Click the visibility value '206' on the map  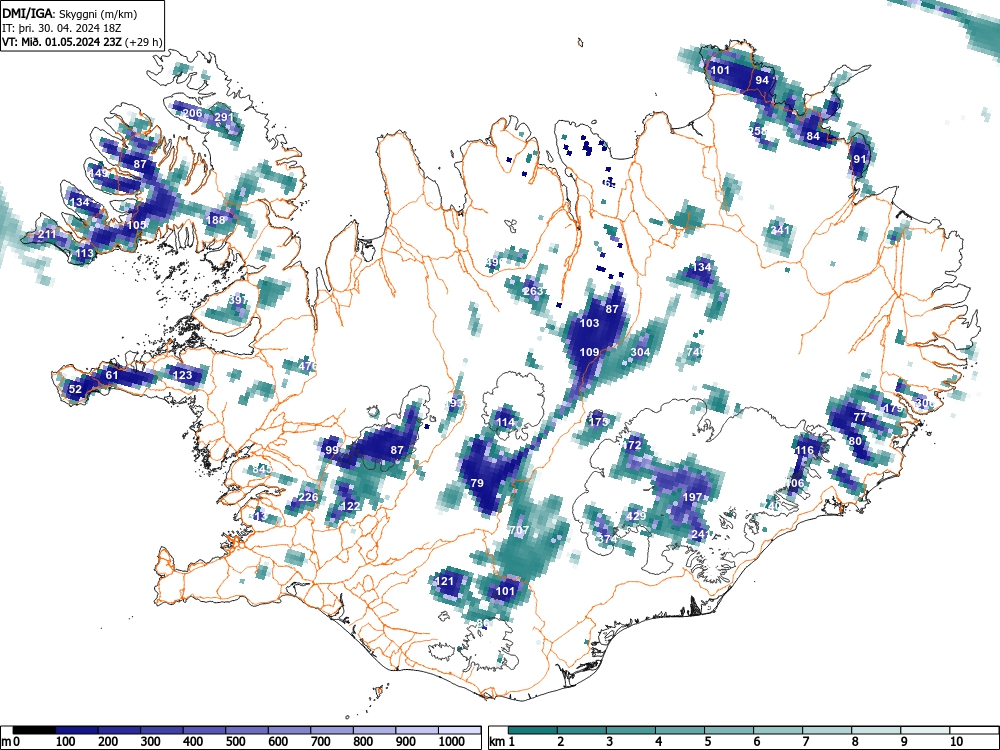(x=193, y=114)
